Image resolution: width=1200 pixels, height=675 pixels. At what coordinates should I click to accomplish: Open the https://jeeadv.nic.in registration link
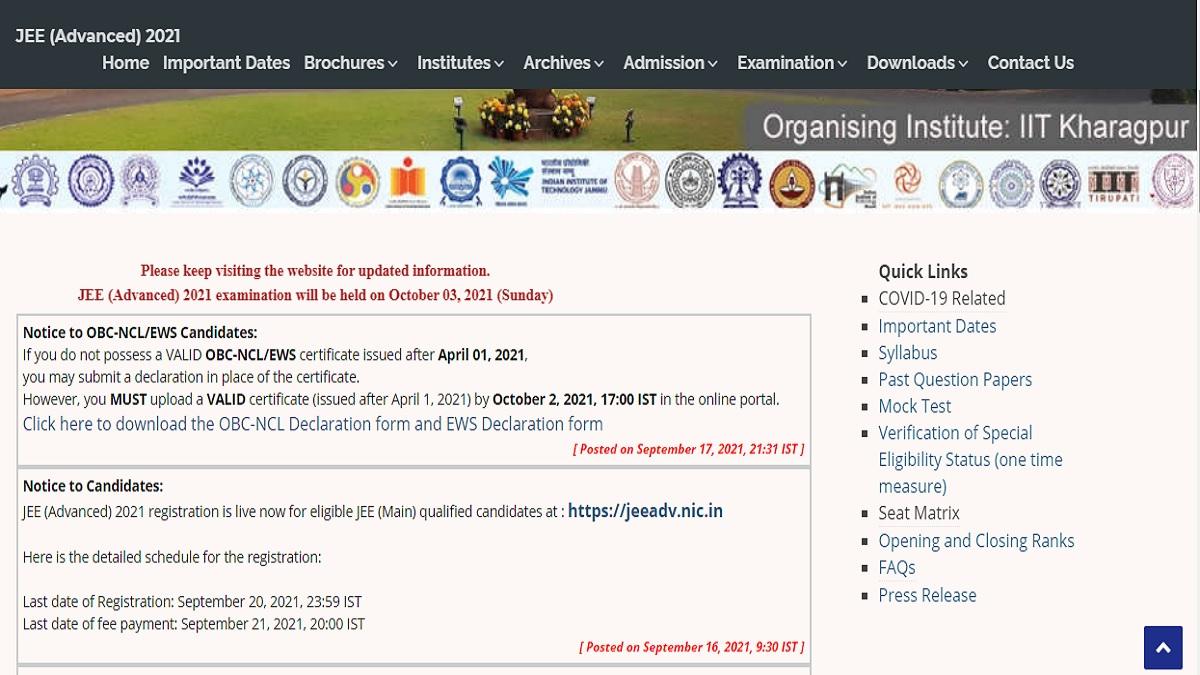645,511
